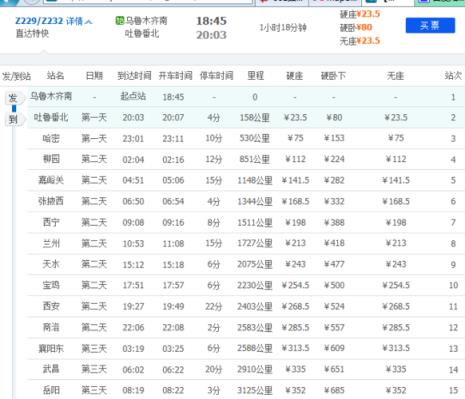The height and width of the screenshot is (399, 465).
Task: Click the 无座 ¥23.5 price in summary
Action: point(360,41)
